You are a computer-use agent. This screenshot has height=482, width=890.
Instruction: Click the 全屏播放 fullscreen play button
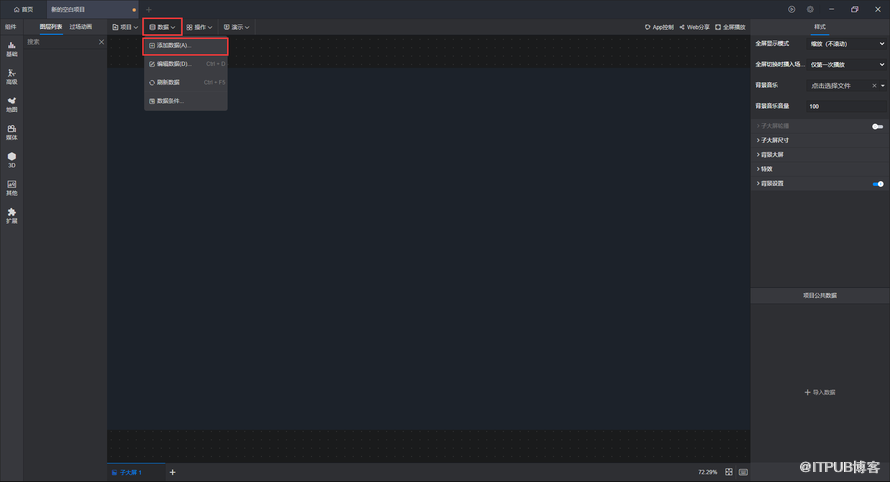[x=730, y=27]
